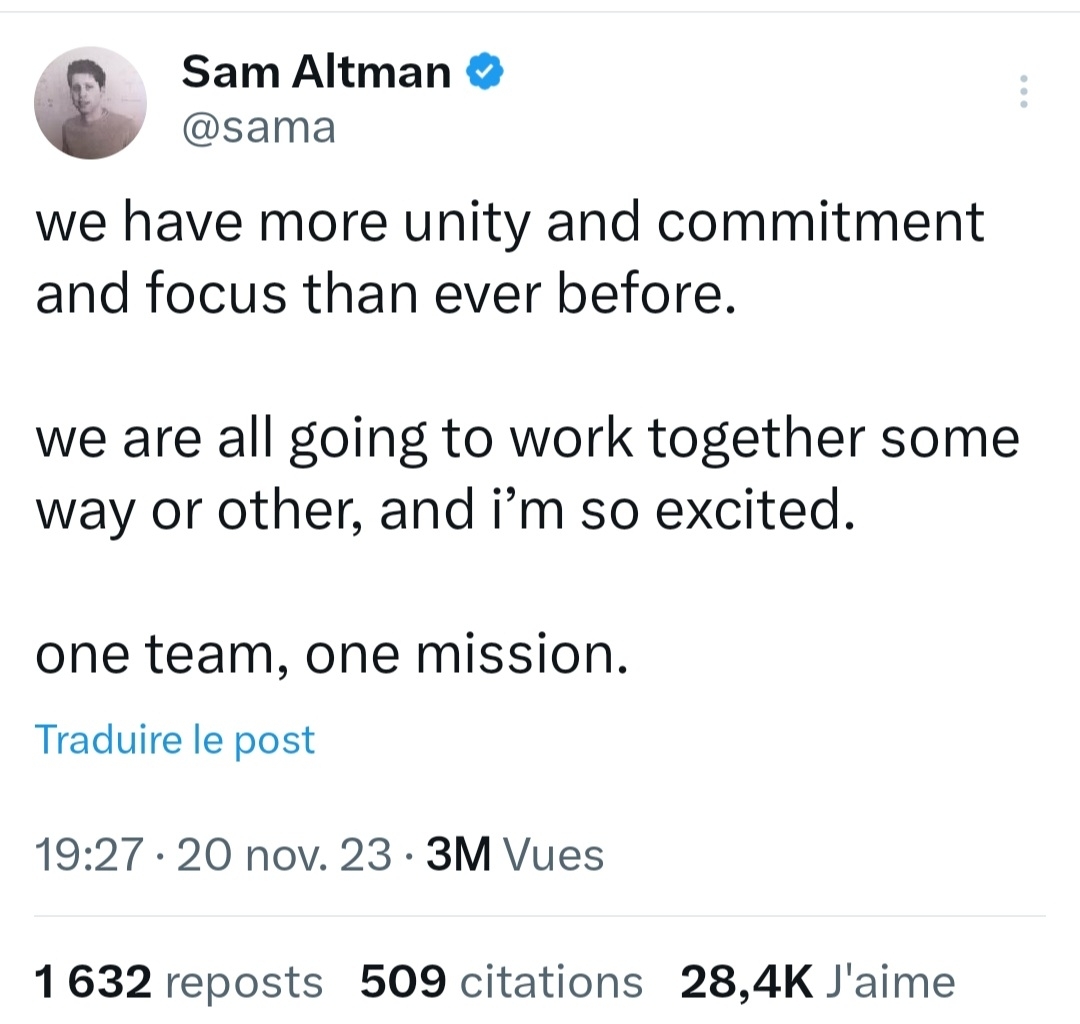Image resolution: width=1080 pixels, height=1024 pixels.
Task: Click the blue verified badge
Action: [x=484, y=72]
